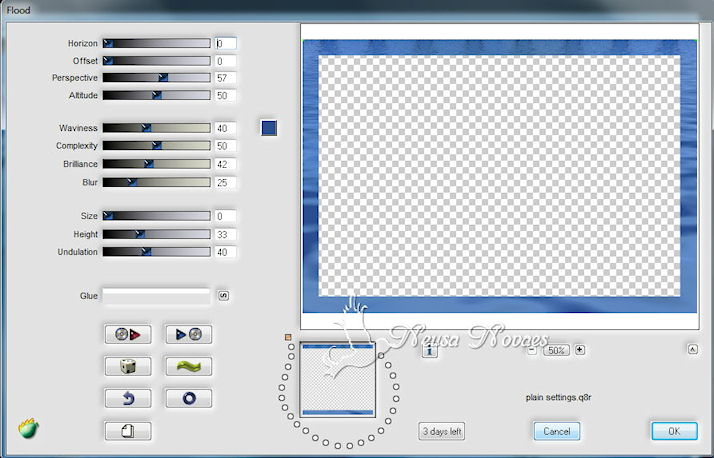This screenshot has width=714, height=458.
Task: Click the Size value field
Action: coord(226,216)
